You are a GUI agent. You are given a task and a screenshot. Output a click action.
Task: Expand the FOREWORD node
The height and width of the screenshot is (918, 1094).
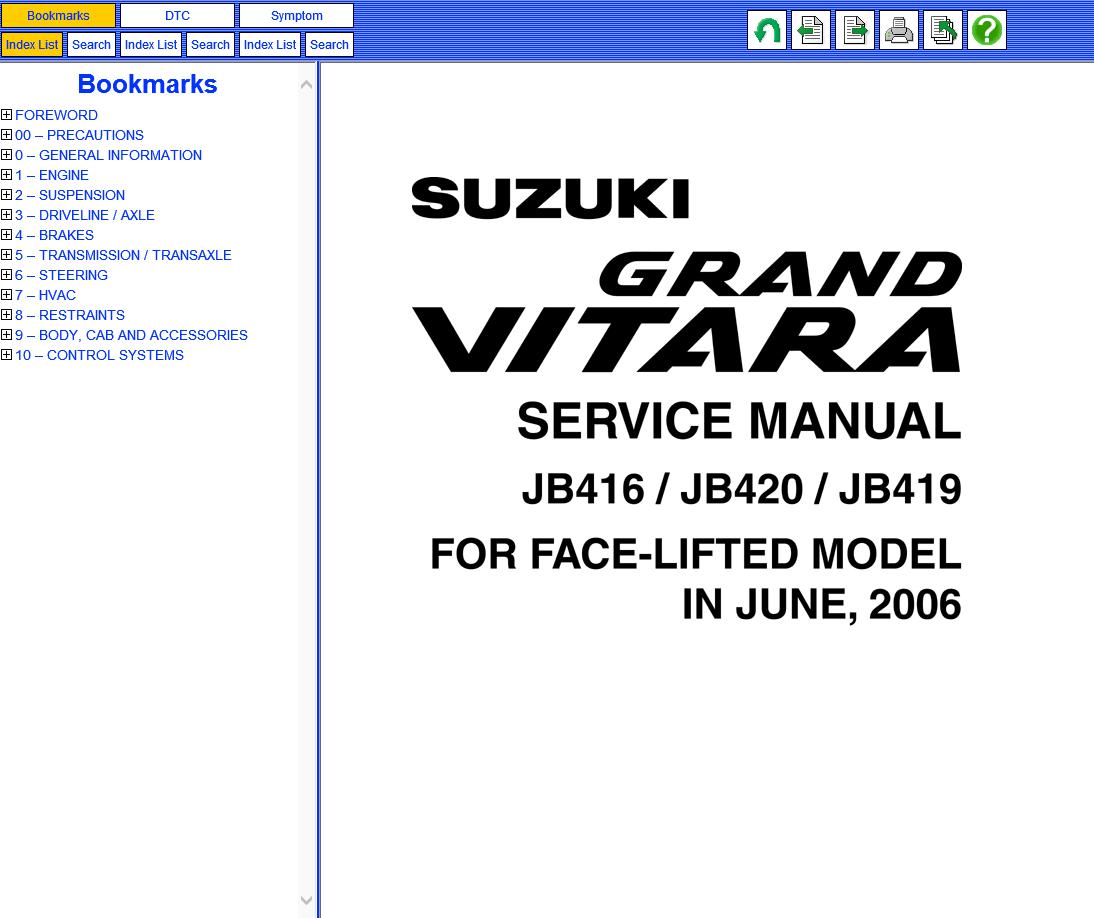point(6,114)
